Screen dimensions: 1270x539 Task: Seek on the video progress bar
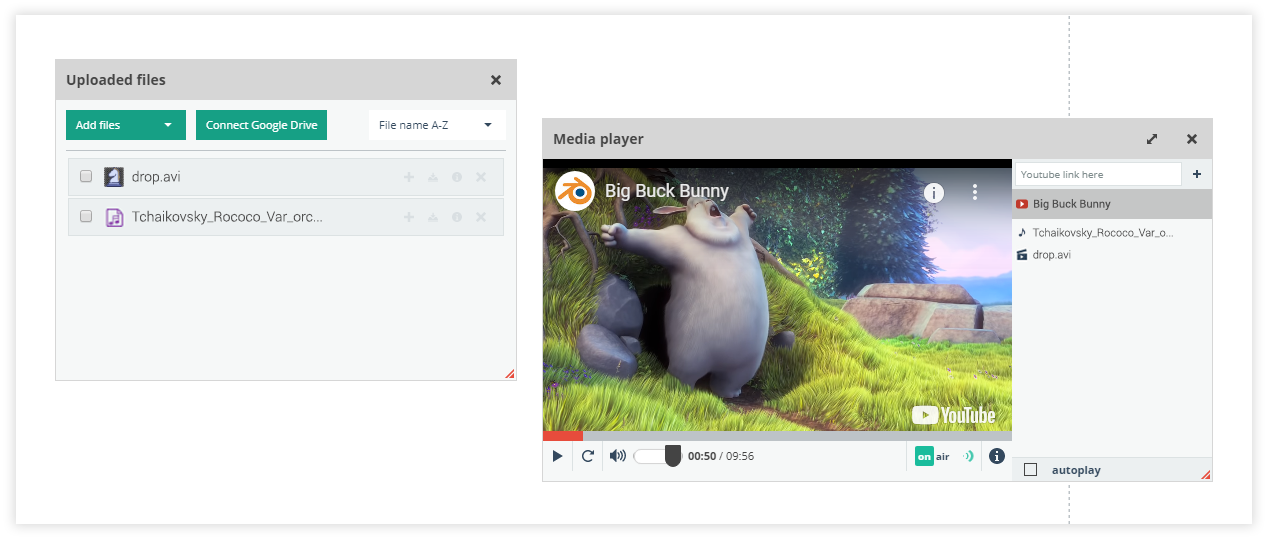(x=777, y=436)
